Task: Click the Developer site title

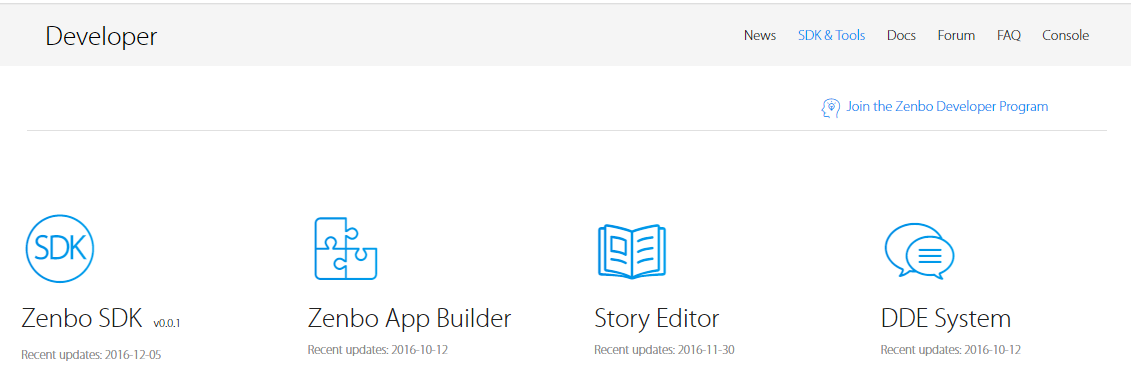Action: pyautogui.click(x=101, y=36)
